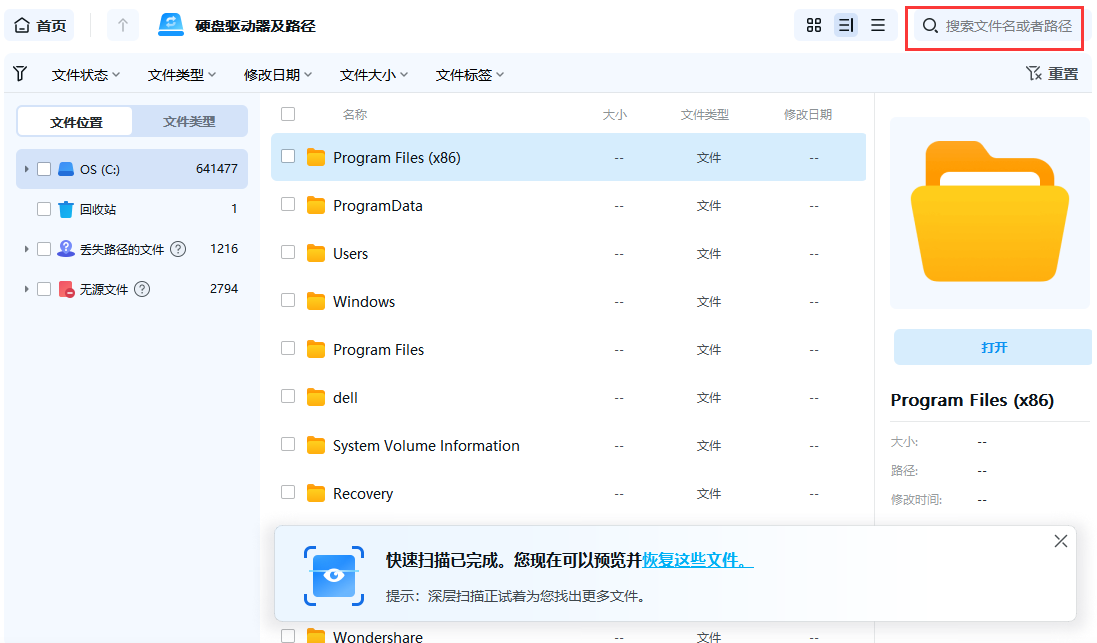This screenshot has height=643, width=1097.
Task: Switch to grid view layout
Action: (x=813, y=25)
